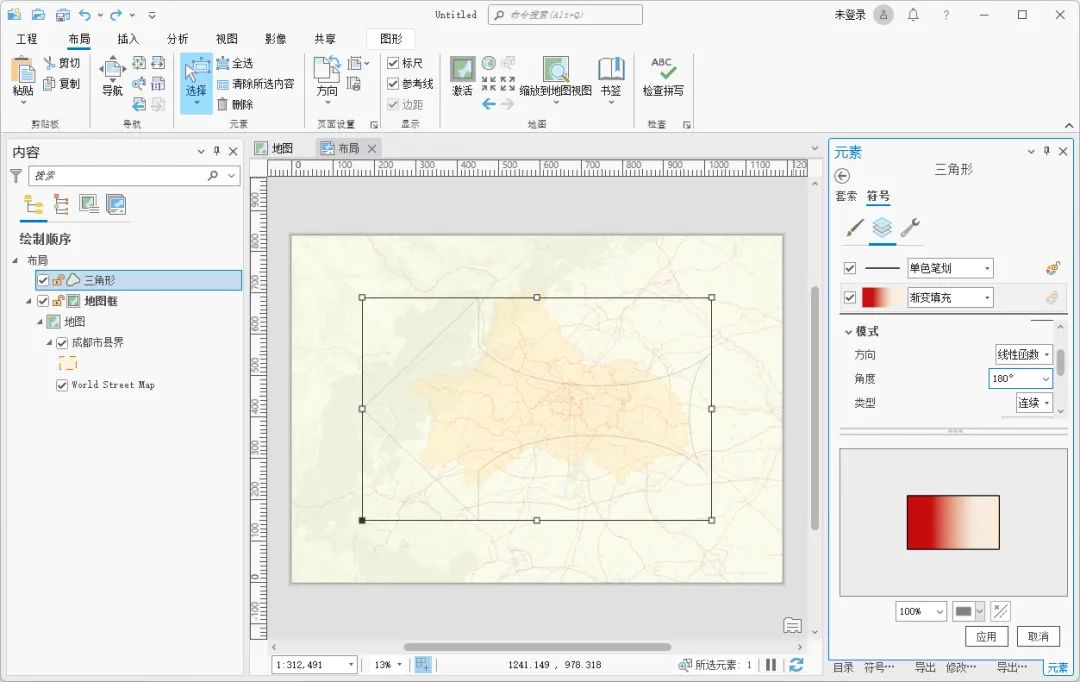Uncheck the World Street Map layer
Screen dimensions: 1080x682
62,385
